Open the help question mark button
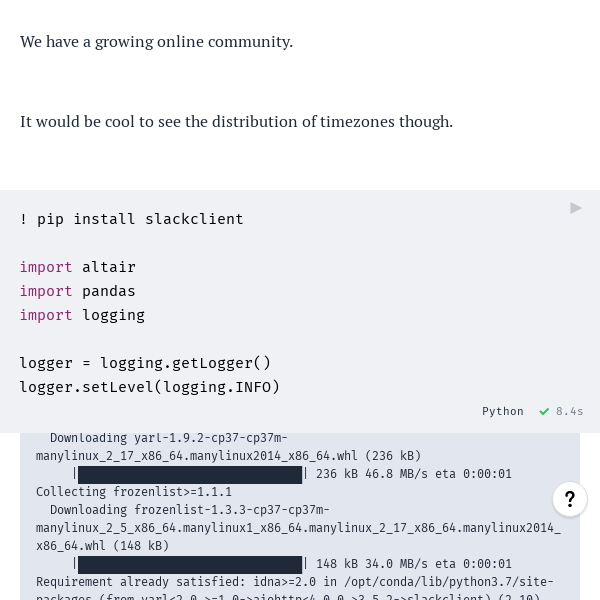Viewport: 600px width, 600px height. click(x=570, y=499)
